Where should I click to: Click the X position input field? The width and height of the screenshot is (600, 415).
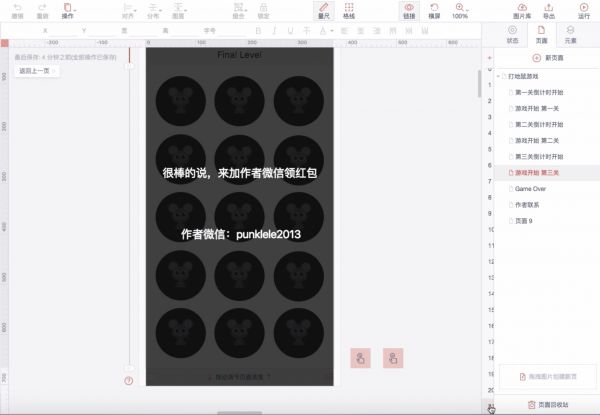[x=62, y=31]
